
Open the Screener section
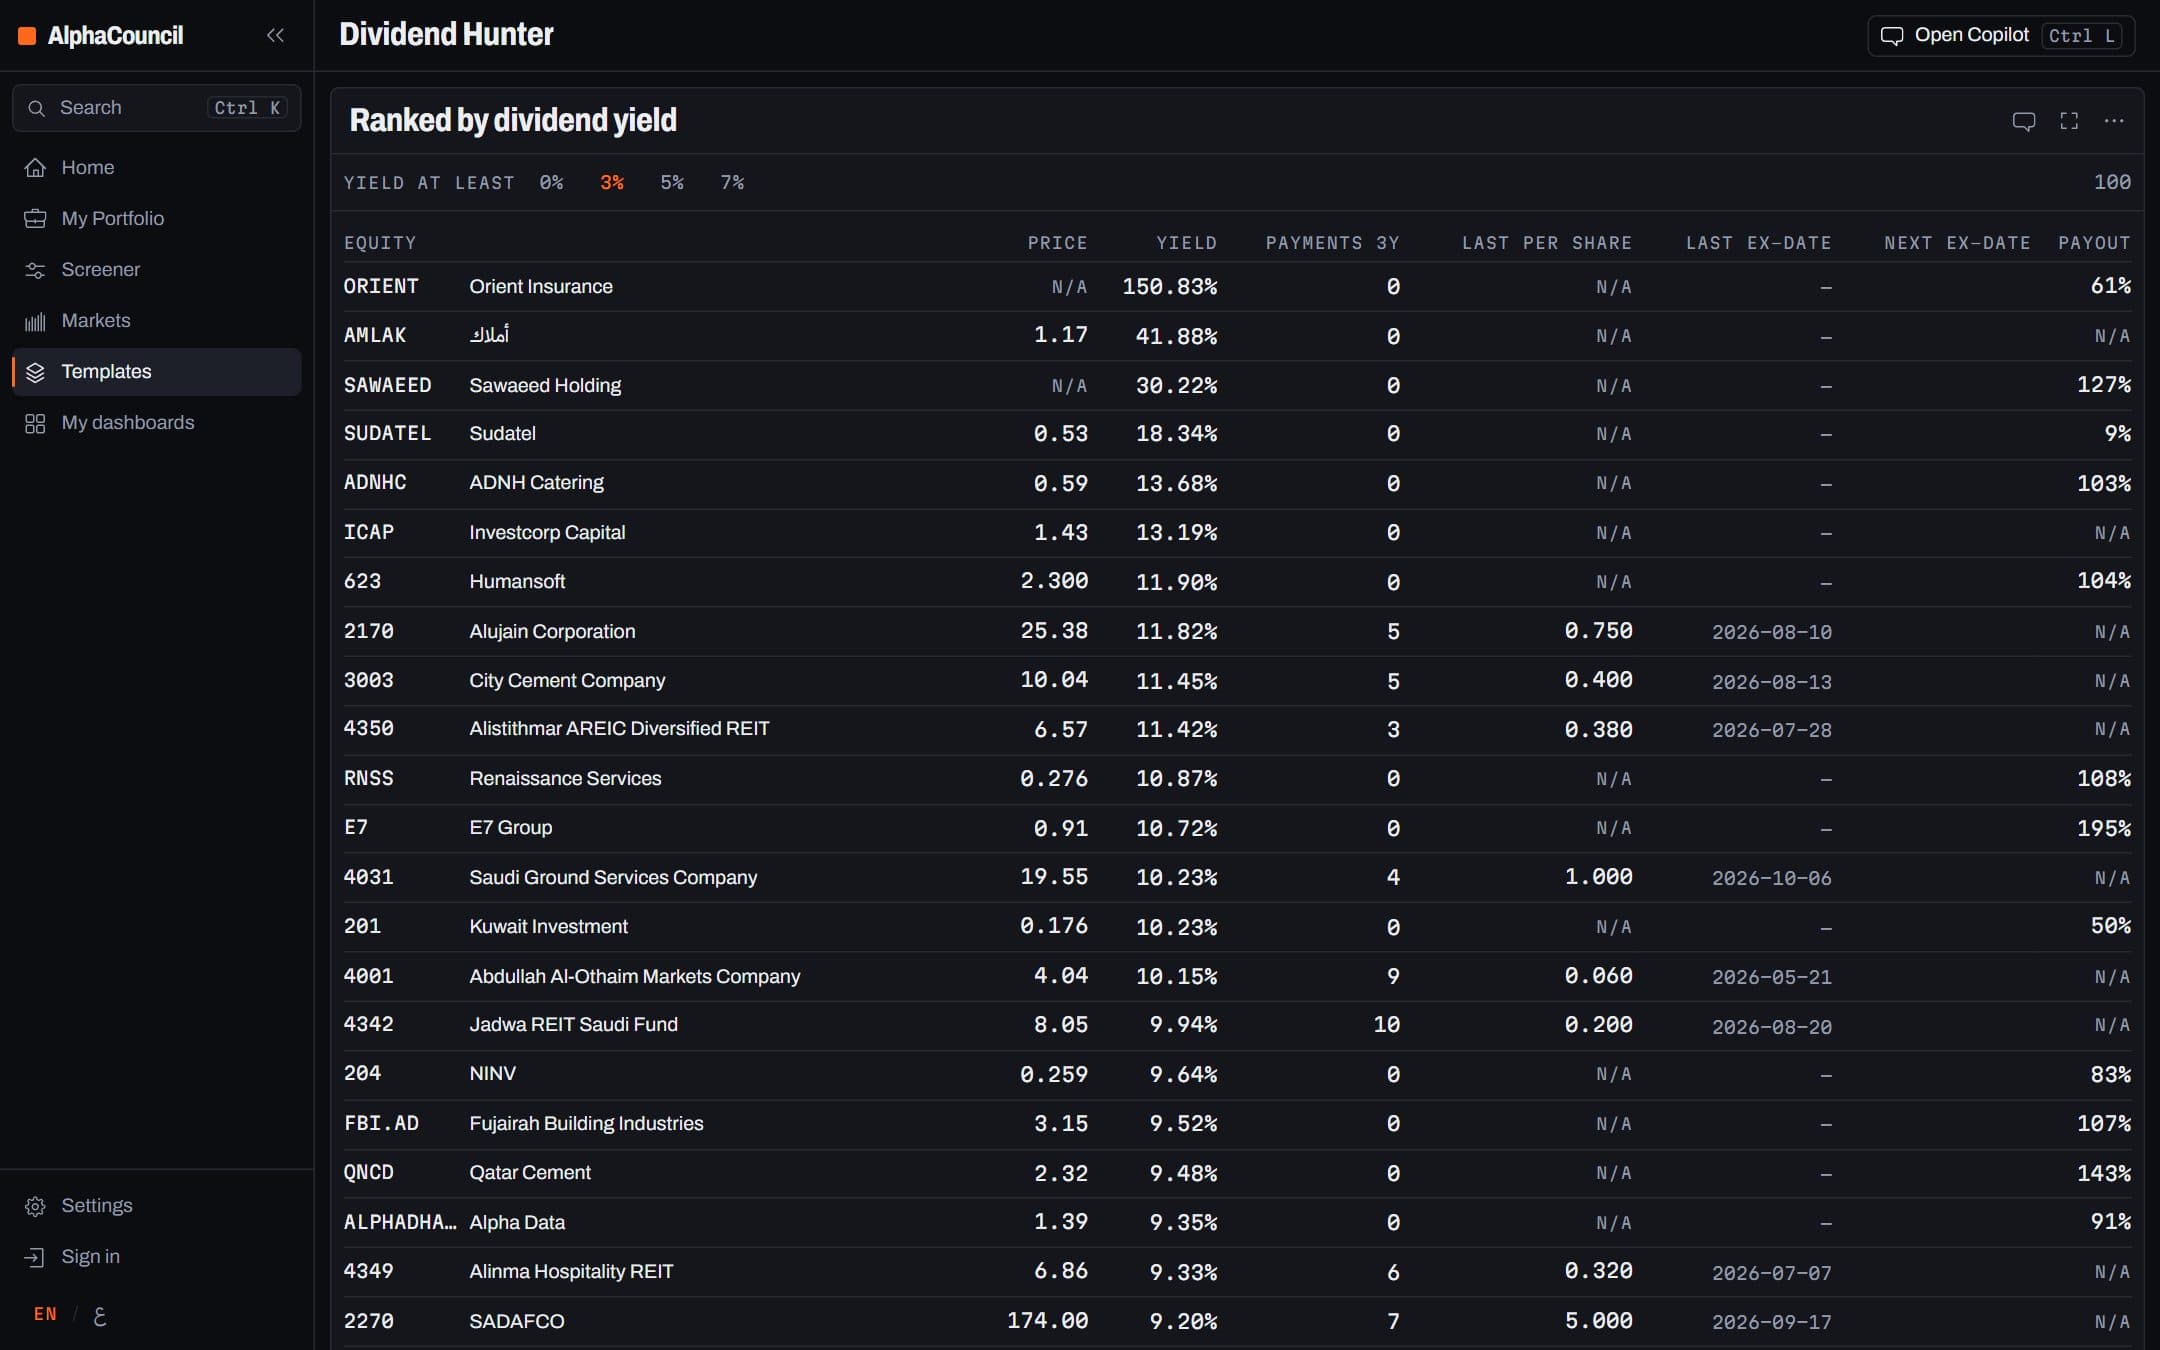click(x=156, y=270)
